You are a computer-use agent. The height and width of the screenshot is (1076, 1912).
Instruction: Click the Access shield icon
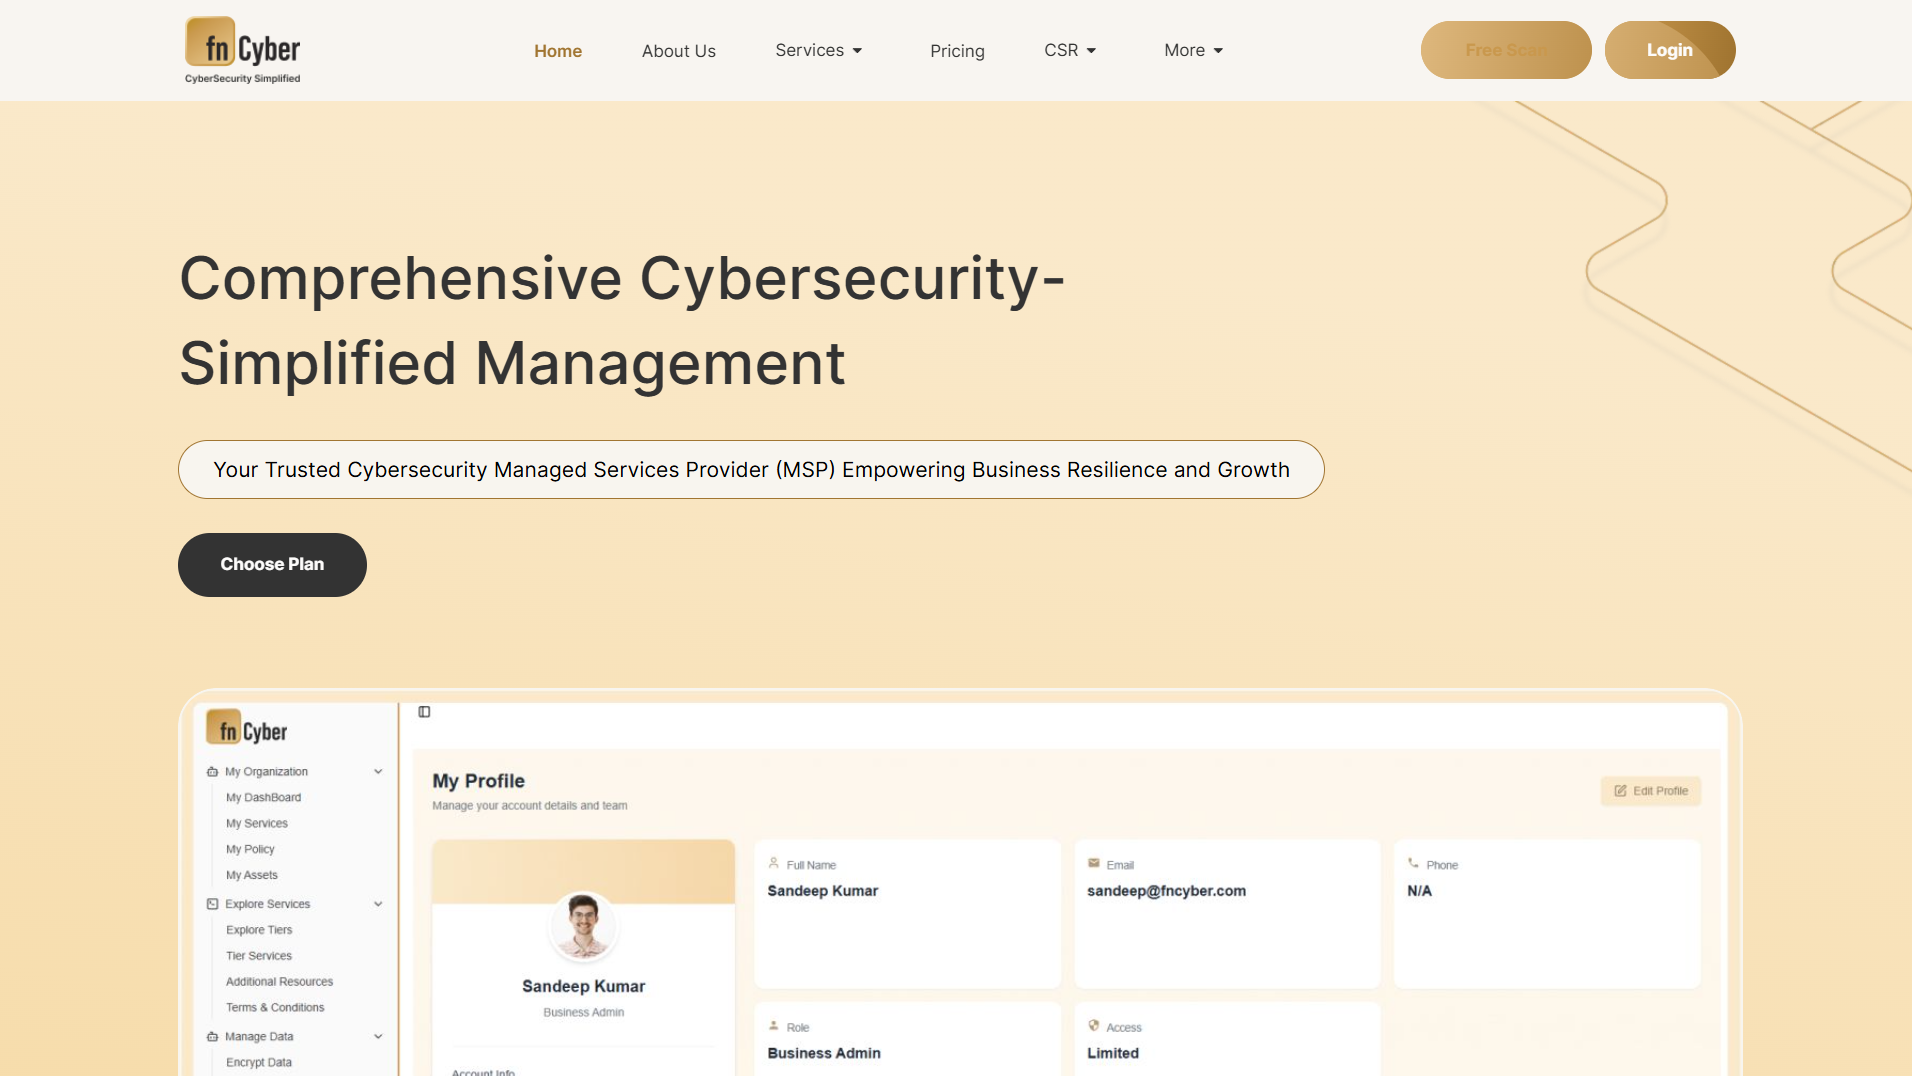[x=1093, y=1026]
